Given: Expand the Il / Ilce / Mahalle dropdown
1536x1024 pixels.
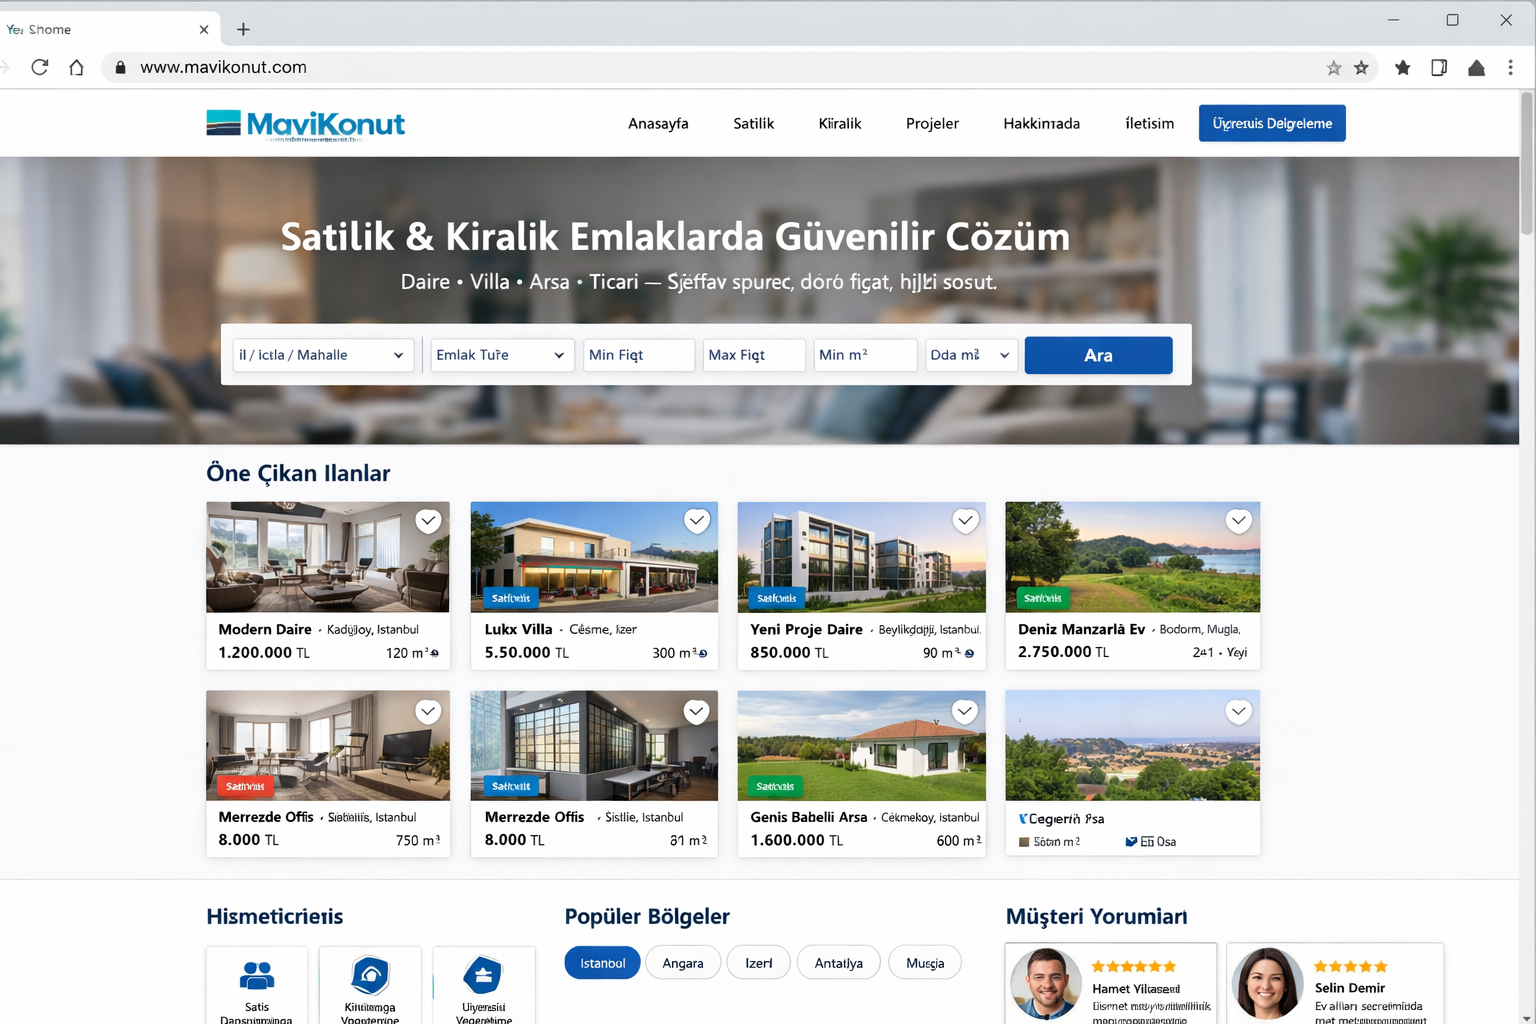Looking at the screenshot, I should [x=322, y=355].
